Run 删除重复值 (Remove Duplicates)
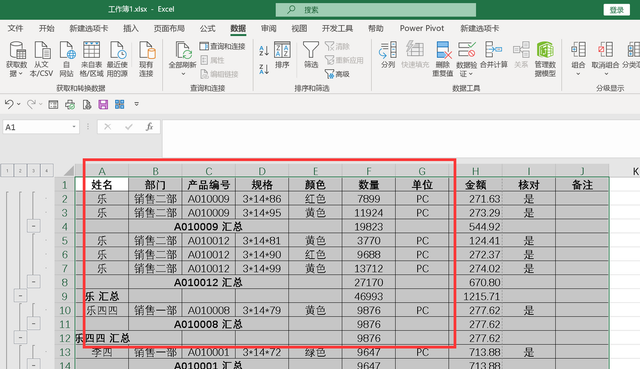Viewport: 640px width, 369px height. pos(443,59)
